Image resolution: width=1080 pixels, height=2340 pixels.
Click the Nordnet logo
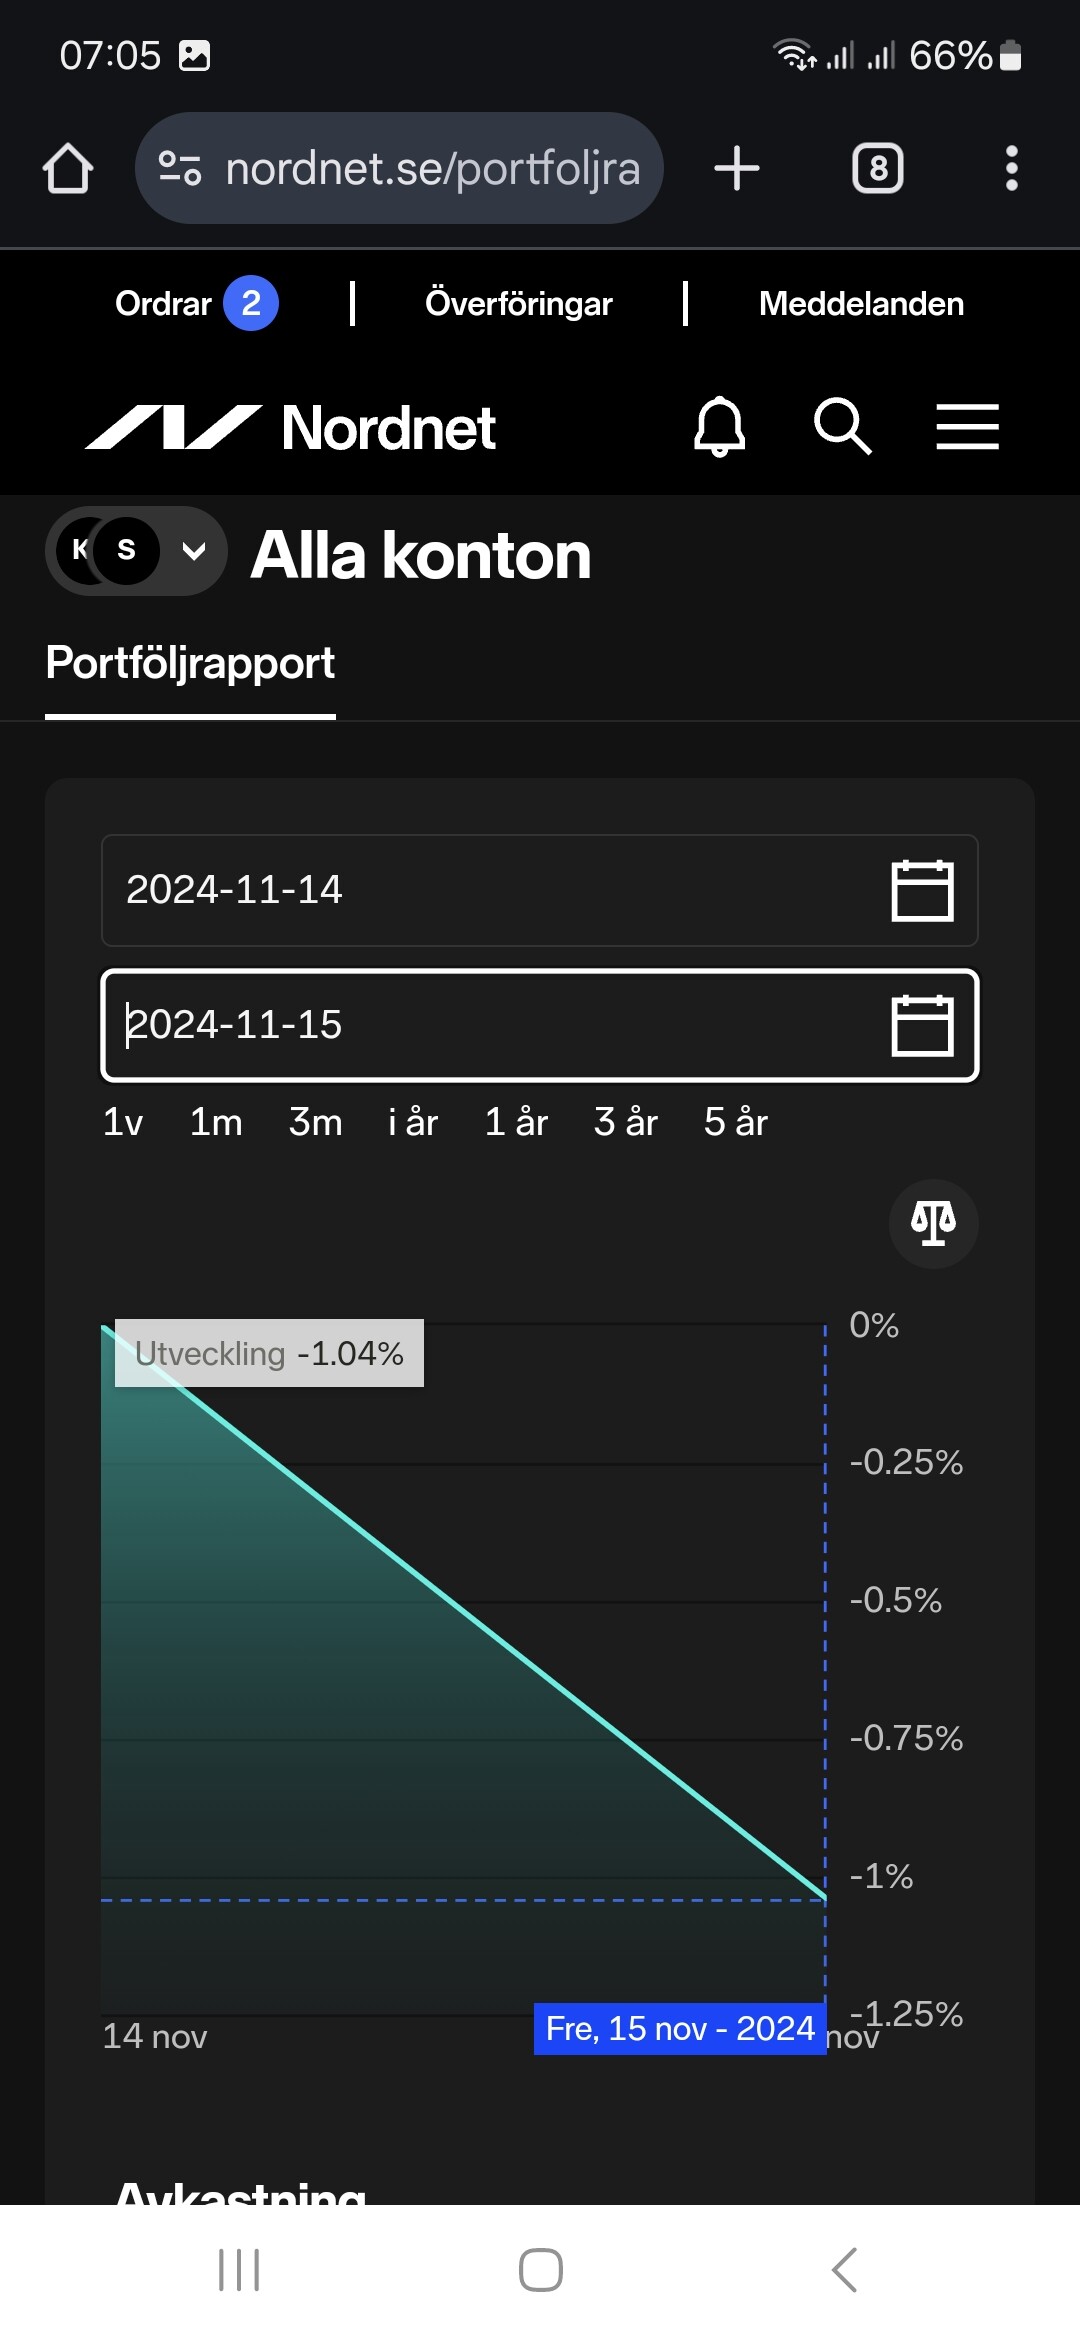[x=290, y=428]
